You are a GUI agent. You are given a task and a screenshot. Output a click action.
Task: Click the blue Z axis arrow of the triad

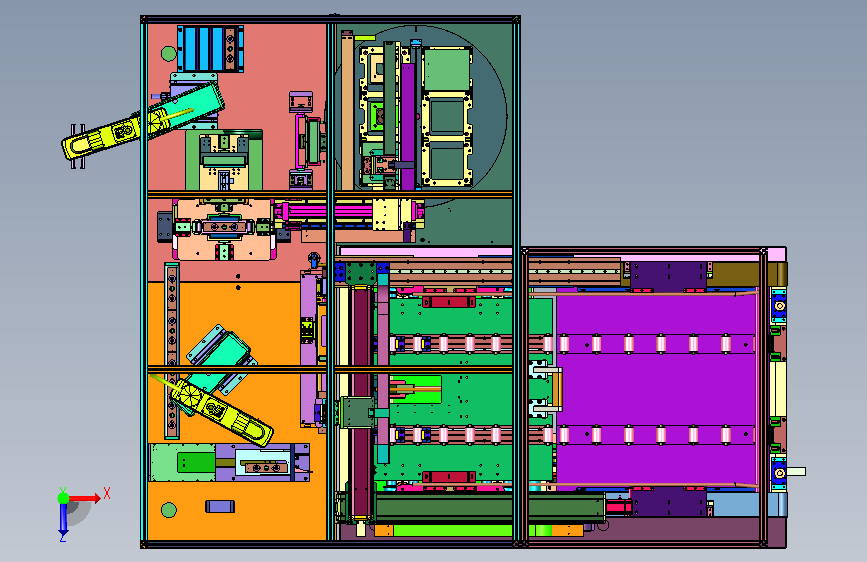[x=64, y=519]
